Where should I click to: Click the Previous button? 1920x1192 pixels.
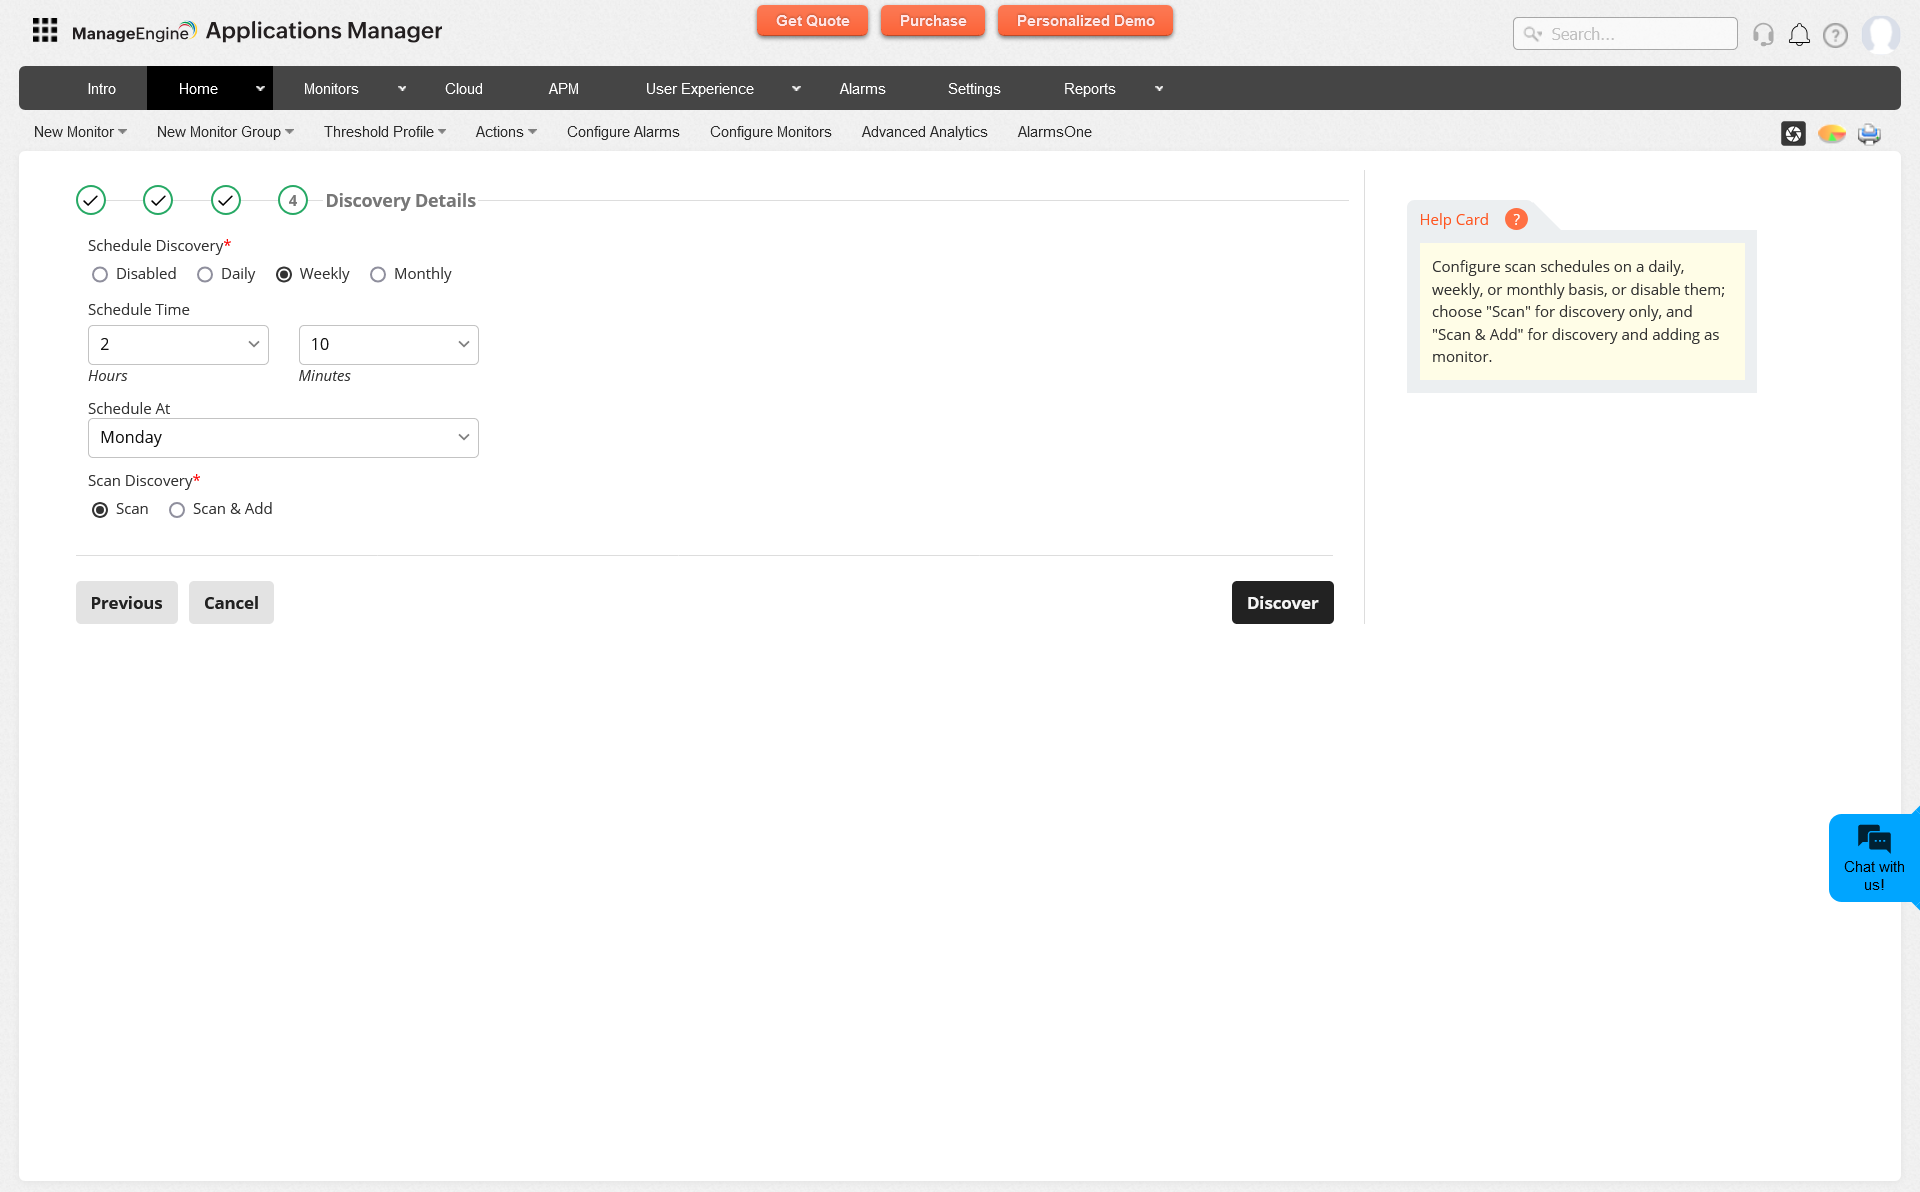coord(126,603)
